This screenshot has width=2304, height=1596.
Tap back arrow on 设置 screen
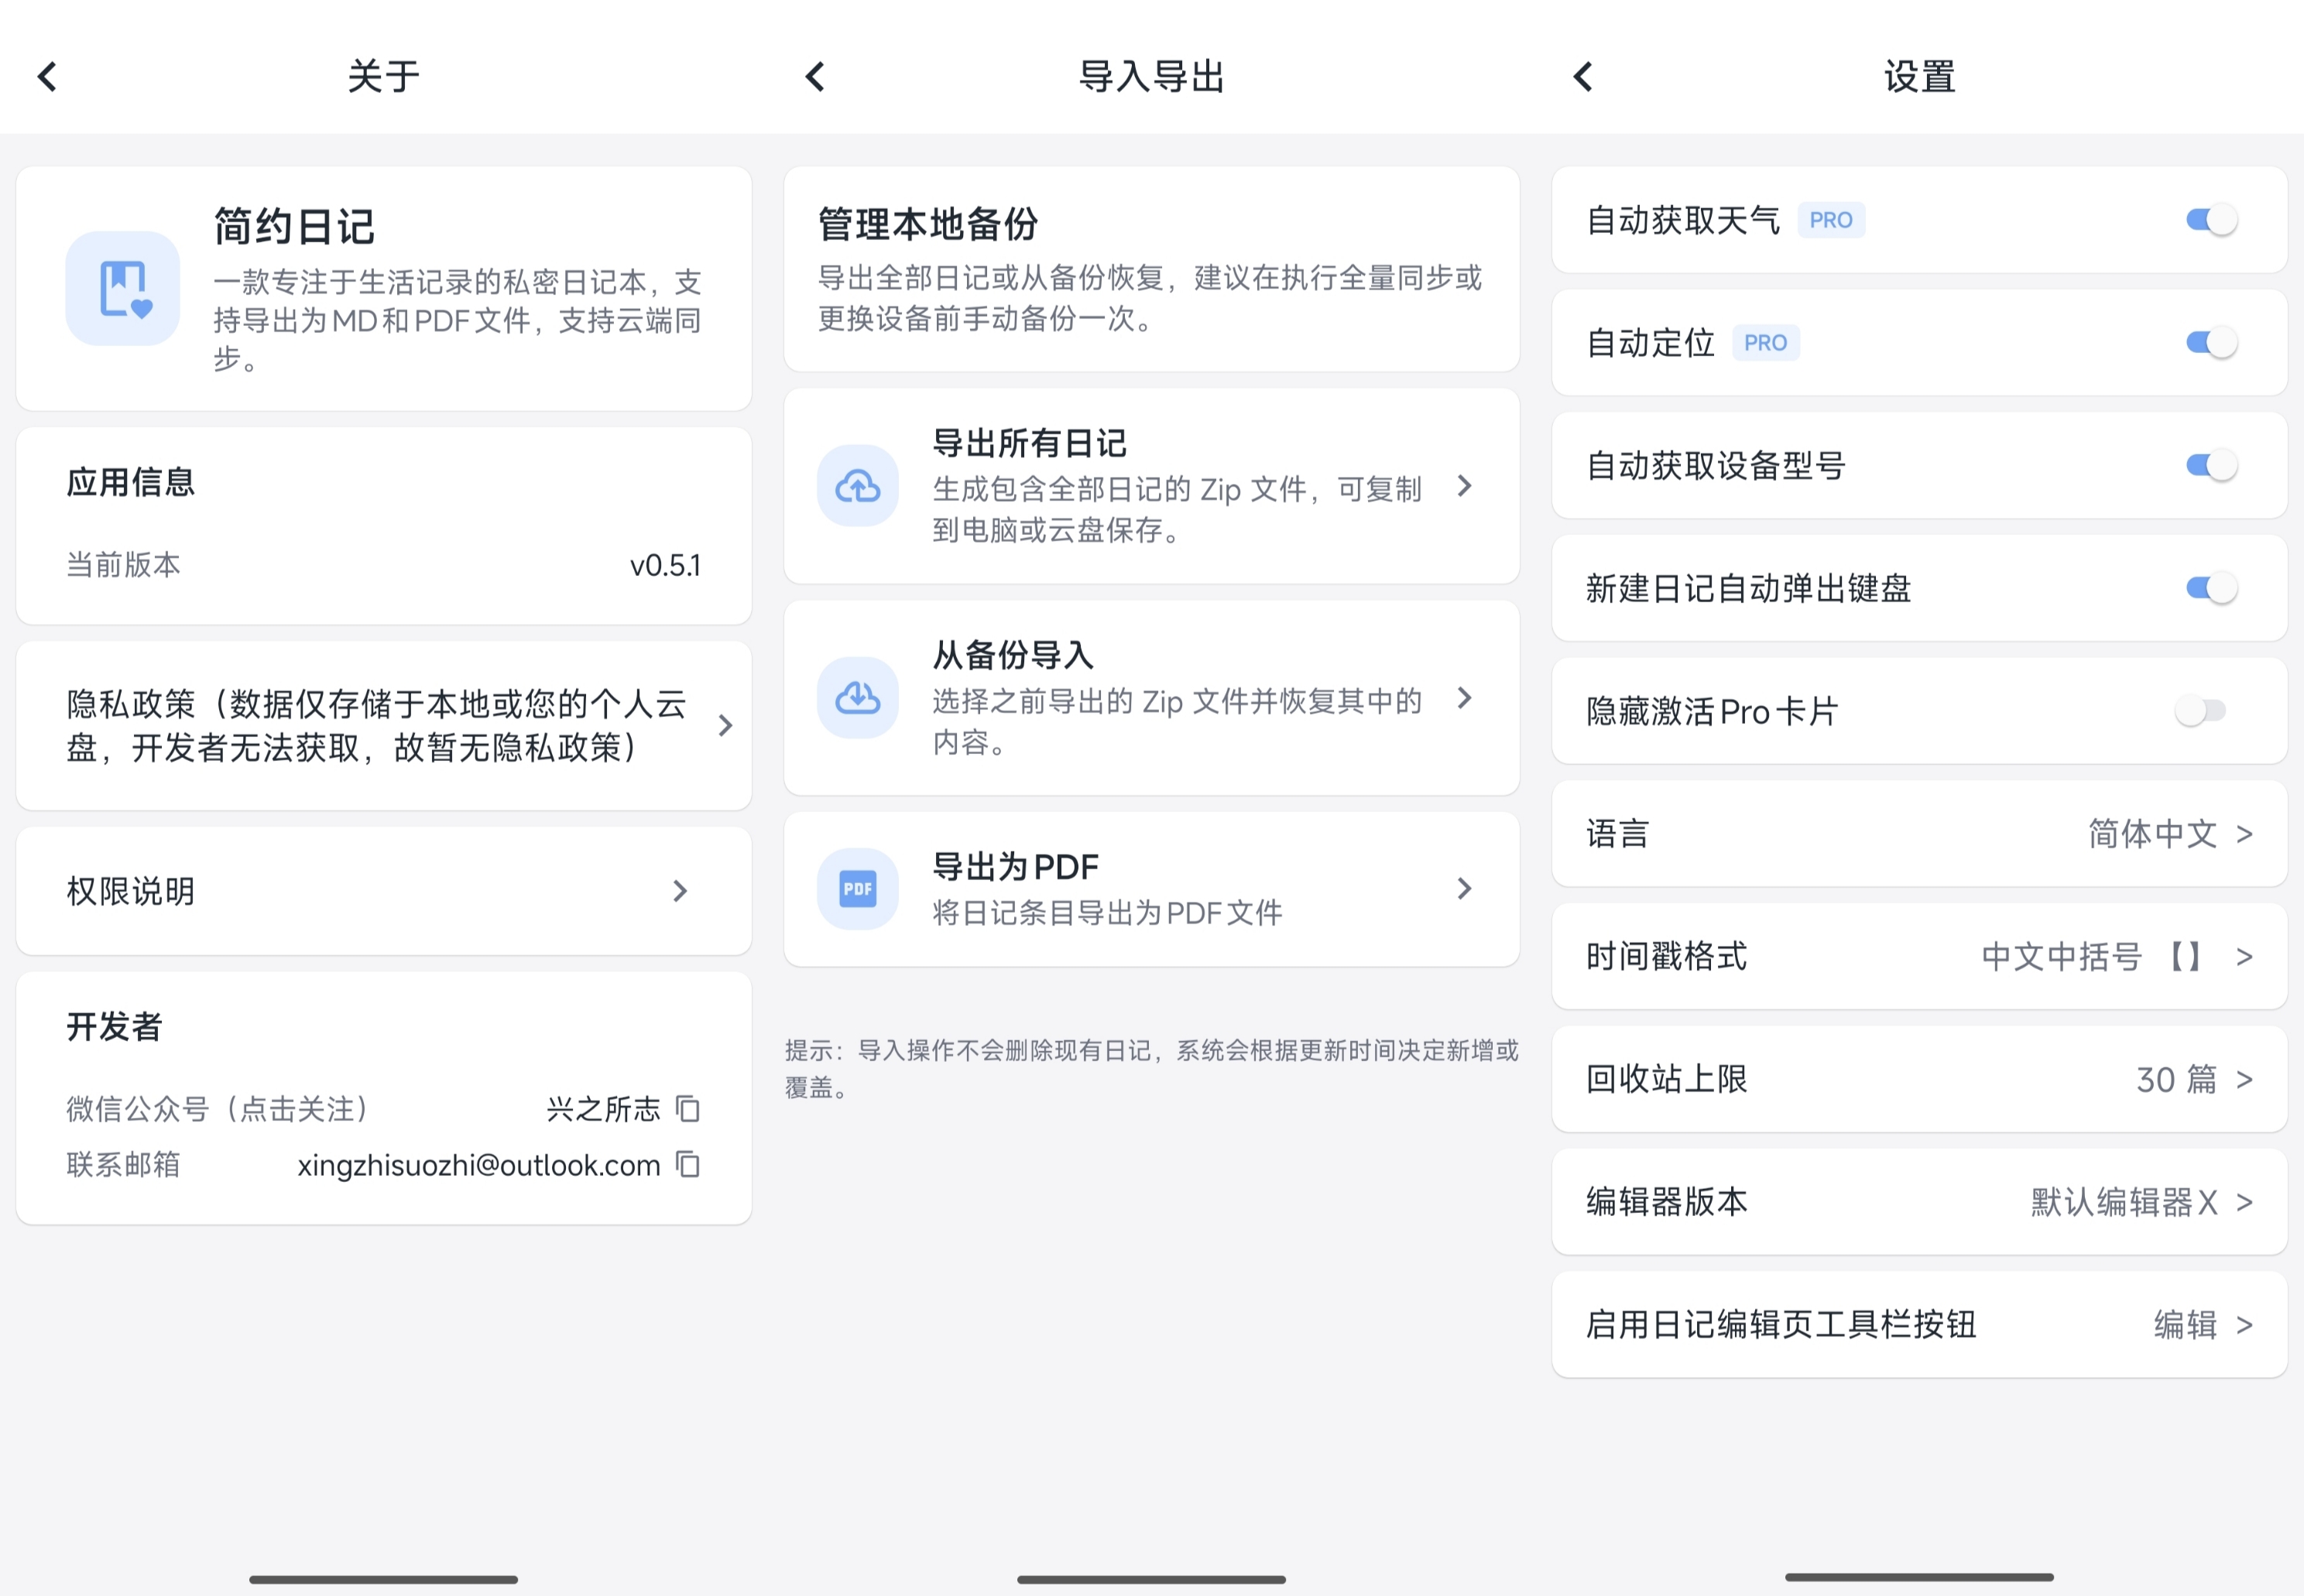[1583, 76]
